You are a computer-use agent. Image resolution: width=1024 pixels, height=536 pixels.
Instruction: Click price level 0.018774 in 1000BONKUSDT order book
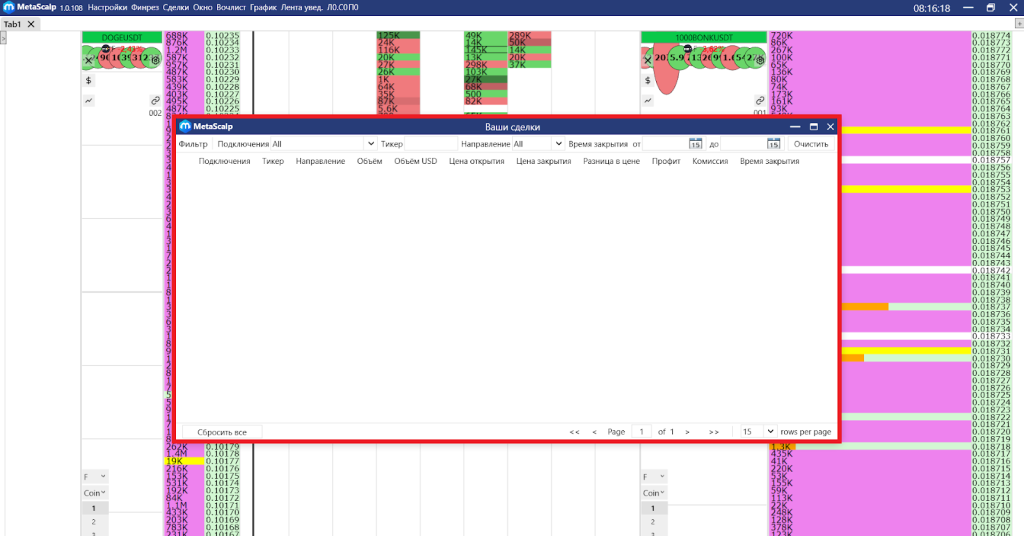tap(991, 35)
